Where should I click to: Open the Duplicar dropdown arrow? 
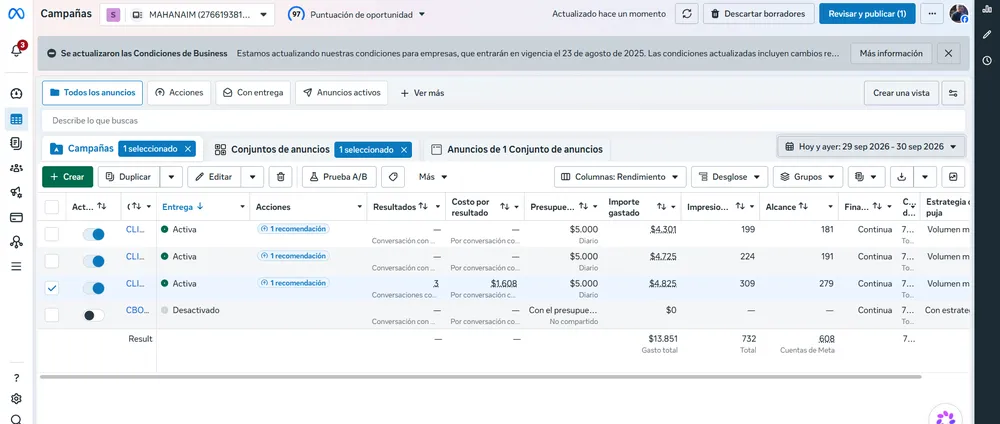[171, 177]
